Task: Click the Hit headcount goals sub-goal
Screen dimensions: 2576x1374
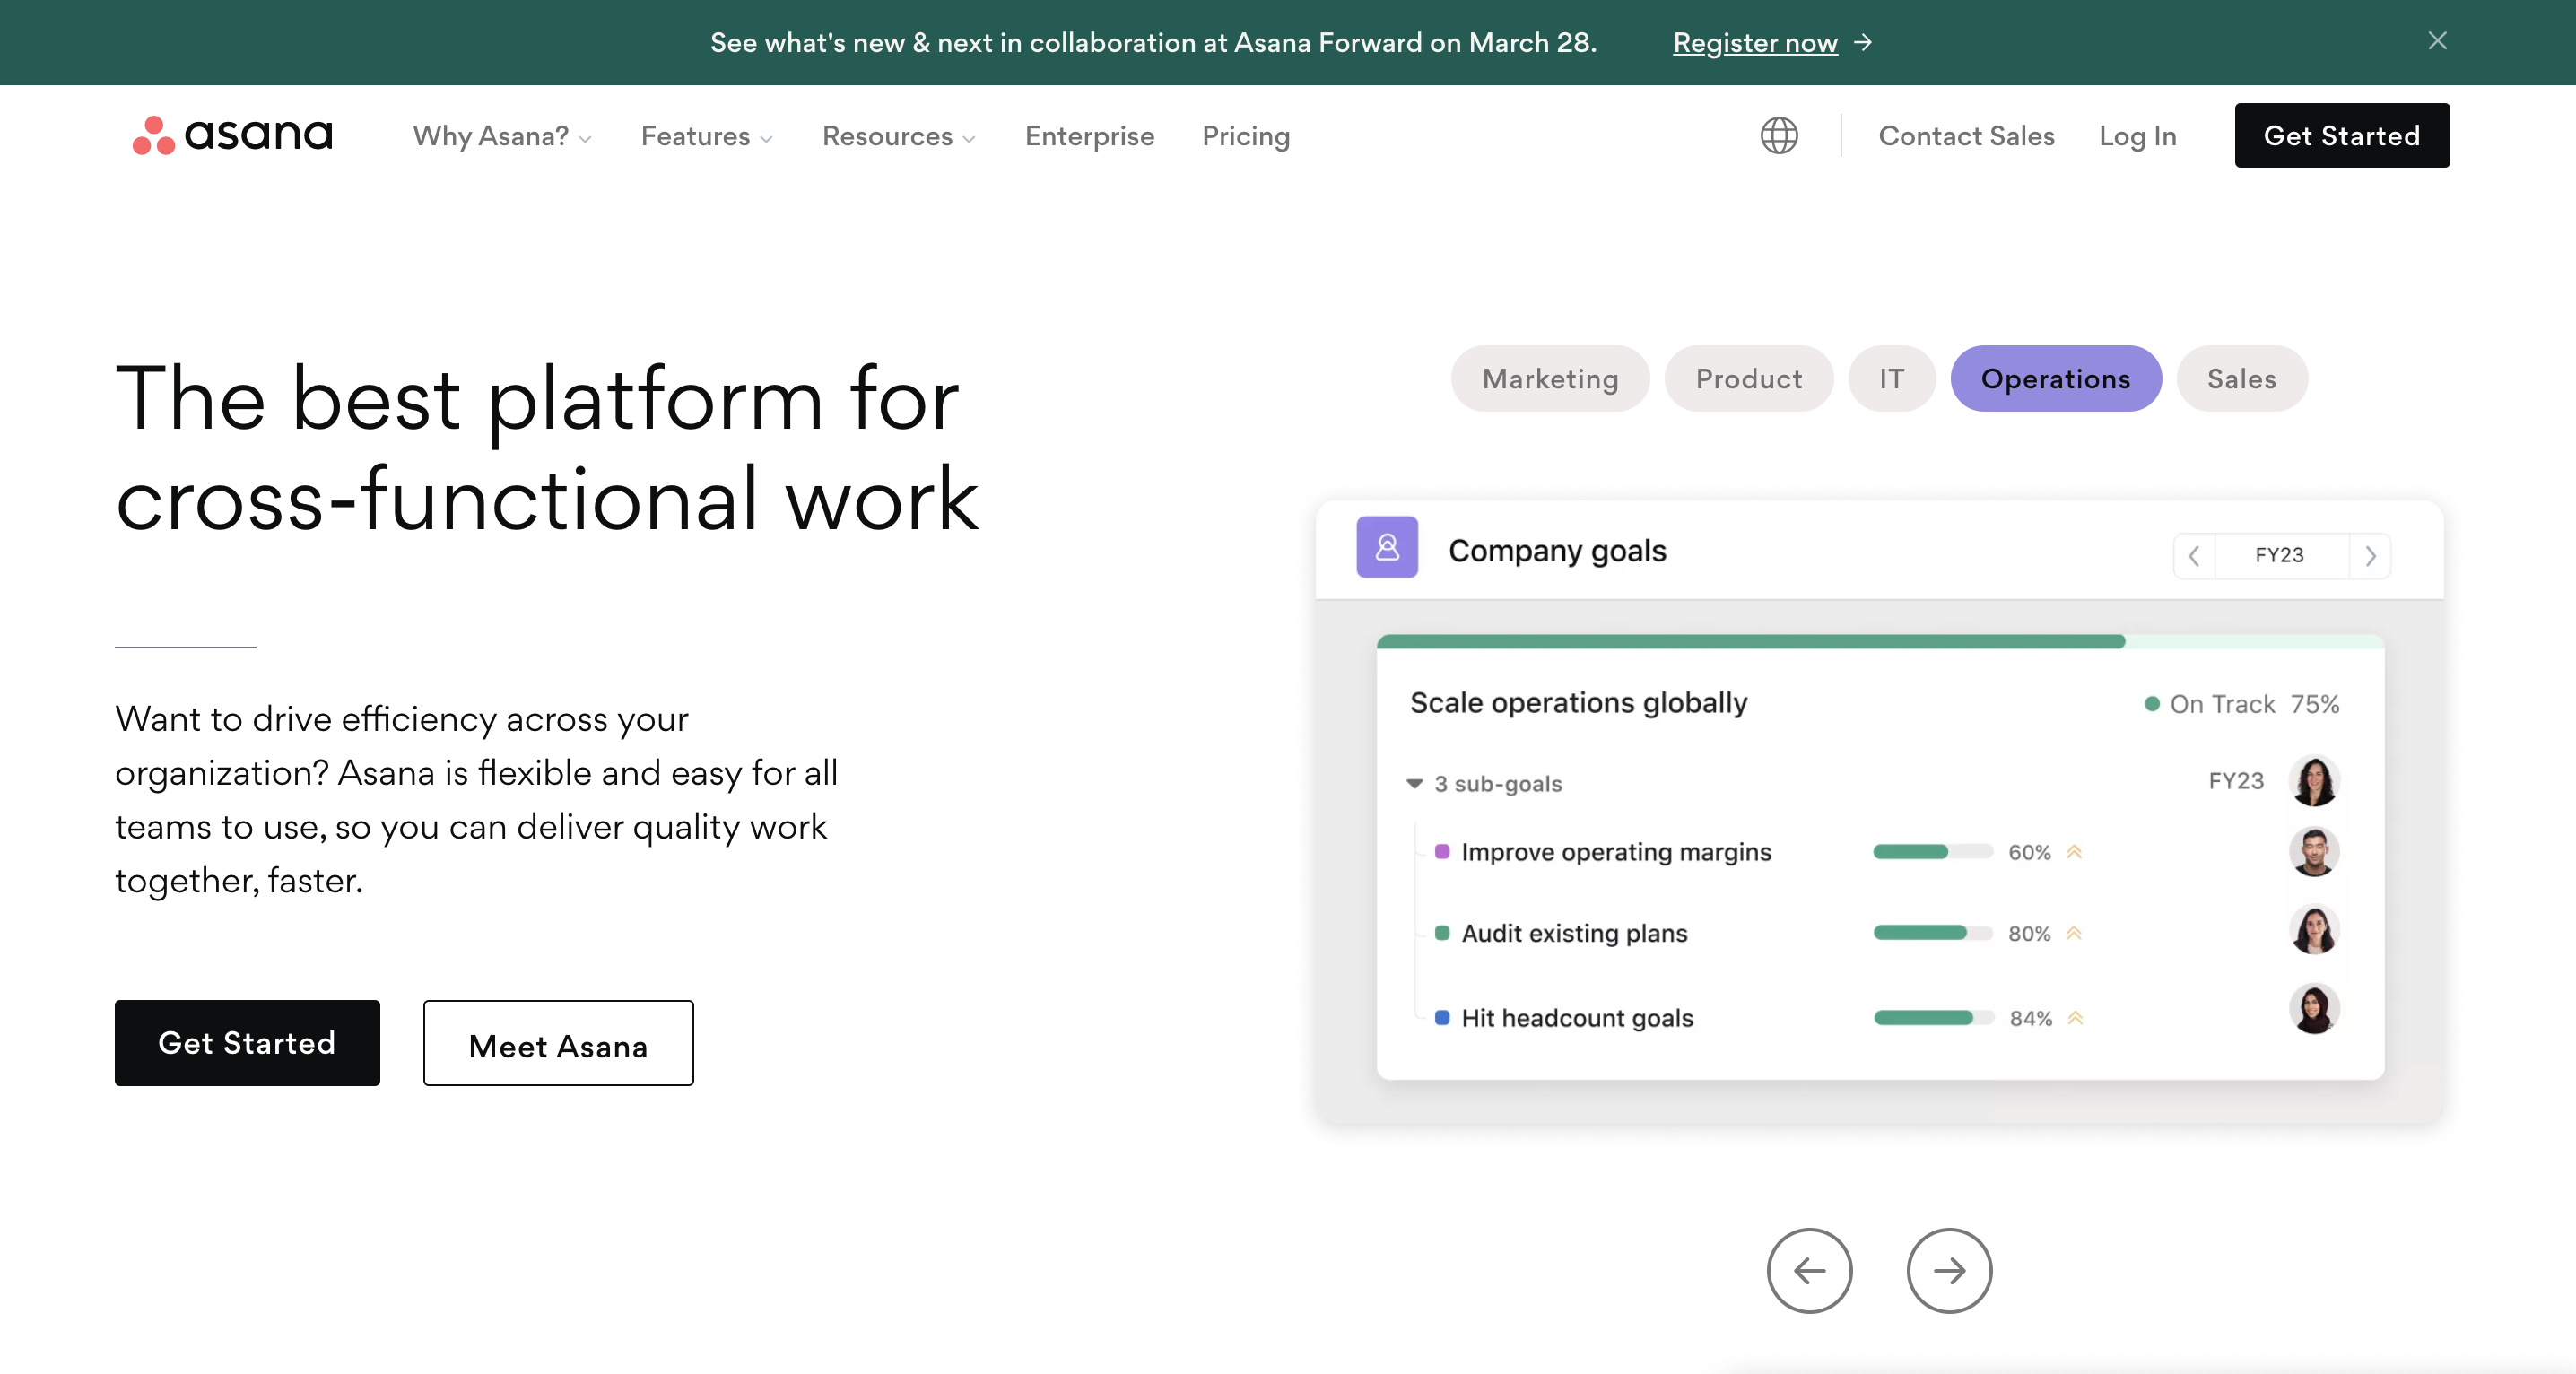Action: tap(1576, 1017)
